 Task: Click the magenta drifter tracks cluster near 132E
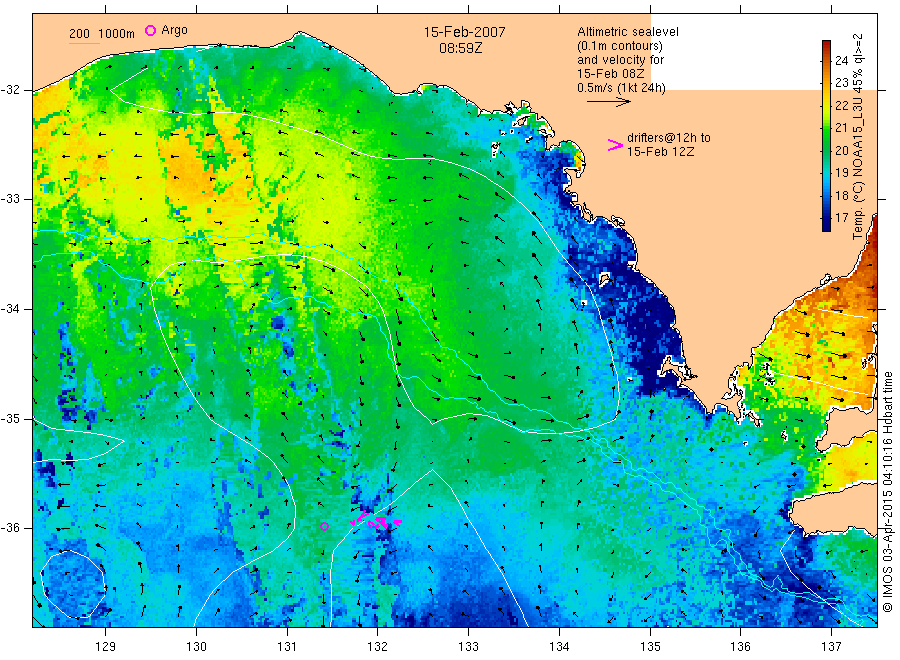tap(376, 519)
